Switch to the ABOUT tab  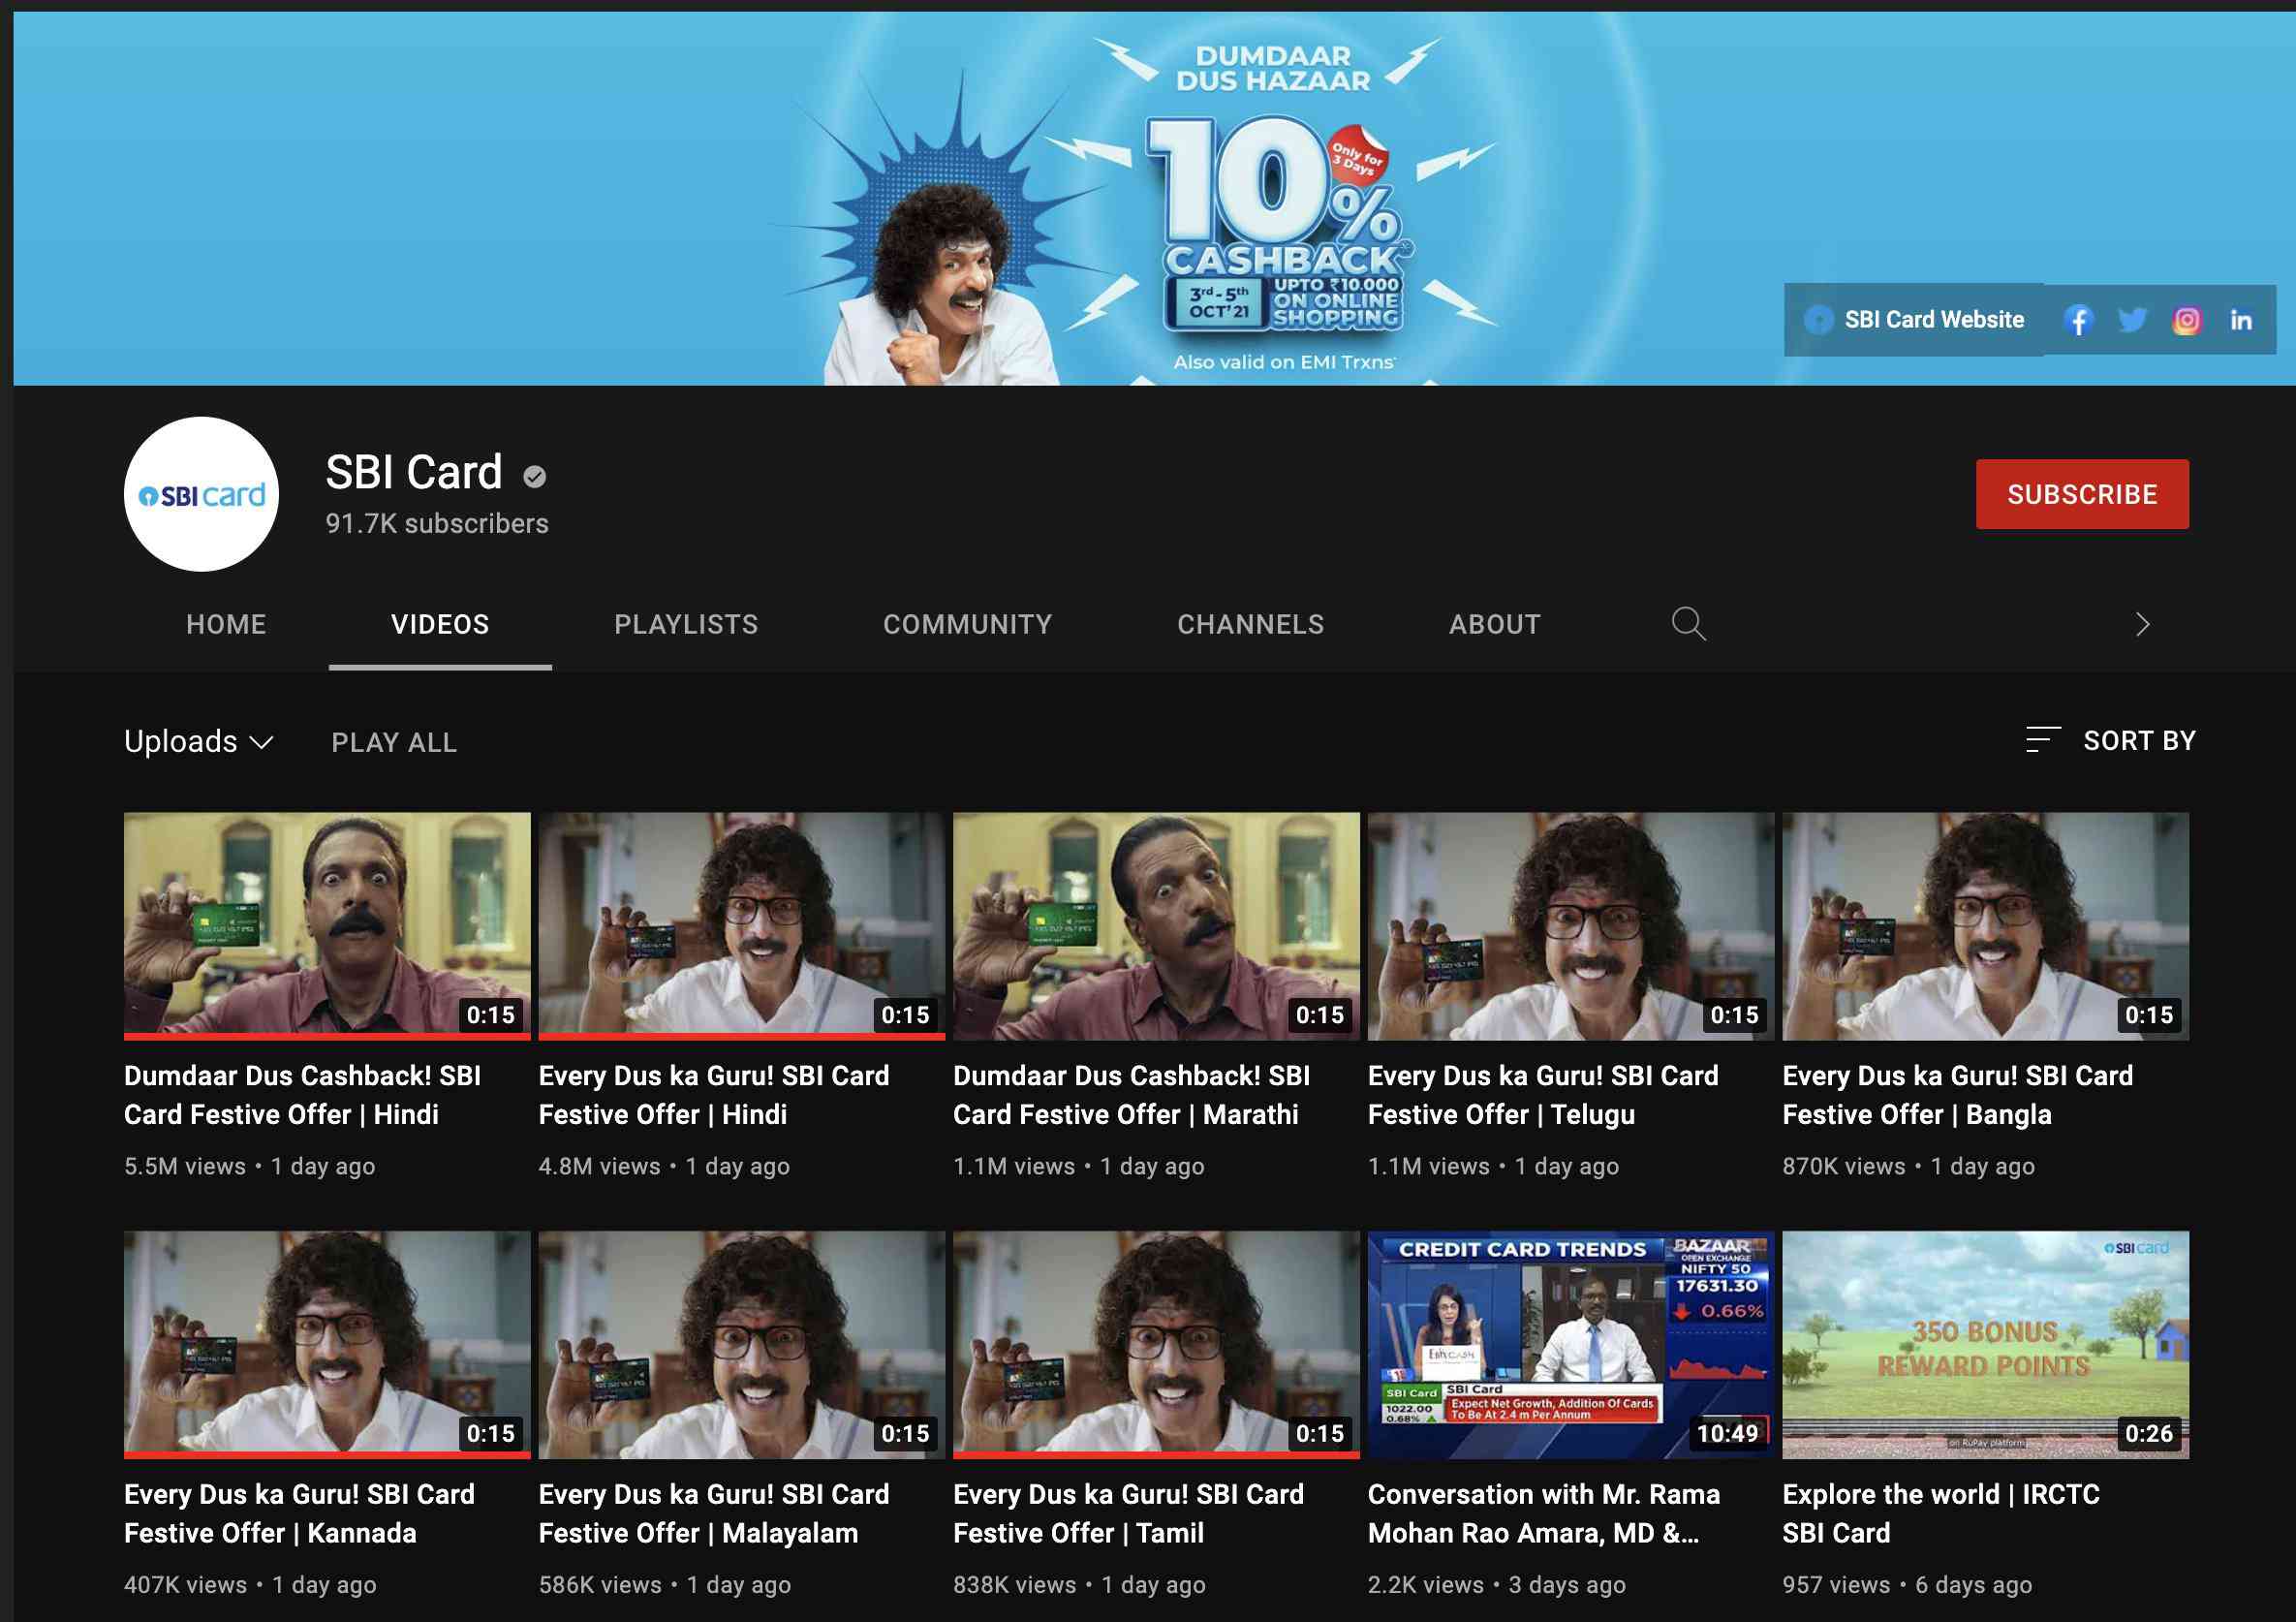tap(1495, 624)
